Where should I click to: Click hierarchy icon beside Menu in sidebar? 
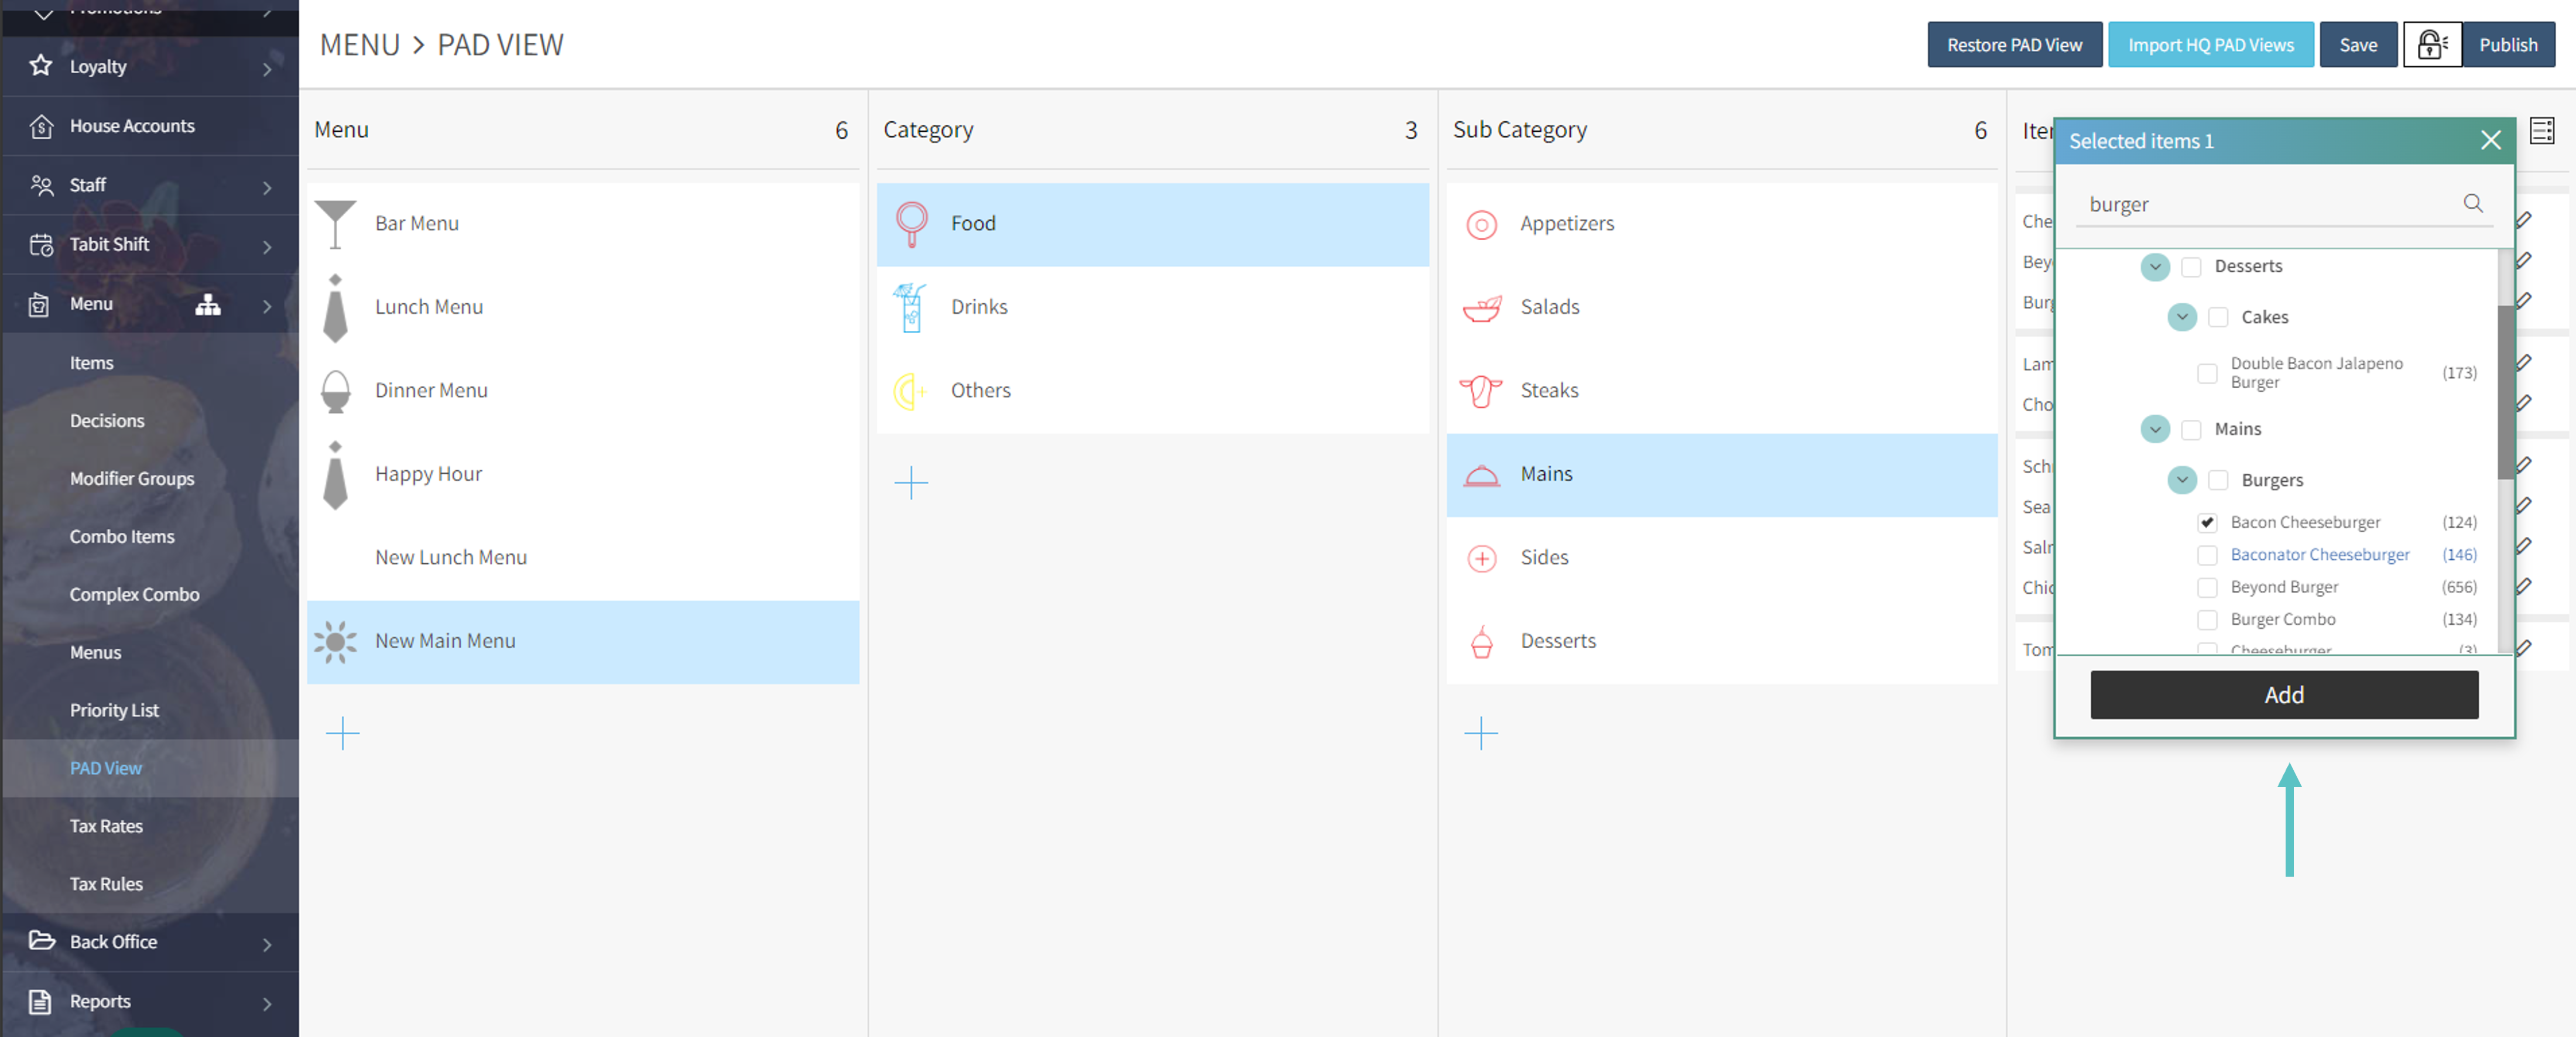[x=208, y=304]
